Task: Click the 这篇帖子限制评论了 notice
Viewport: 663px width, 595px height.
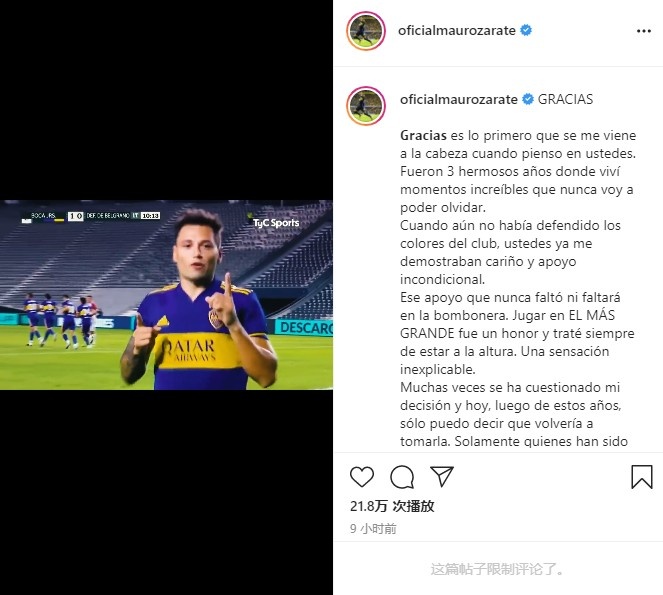Action: [497, 569]
